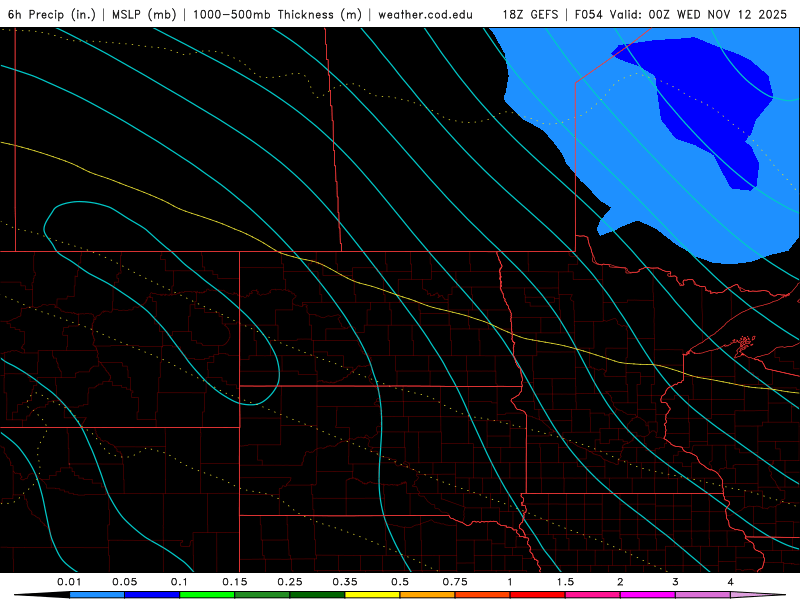Select the orange 0.5–0.75 colorbar segment
800x600 pixels.
[x=428, y=595]
